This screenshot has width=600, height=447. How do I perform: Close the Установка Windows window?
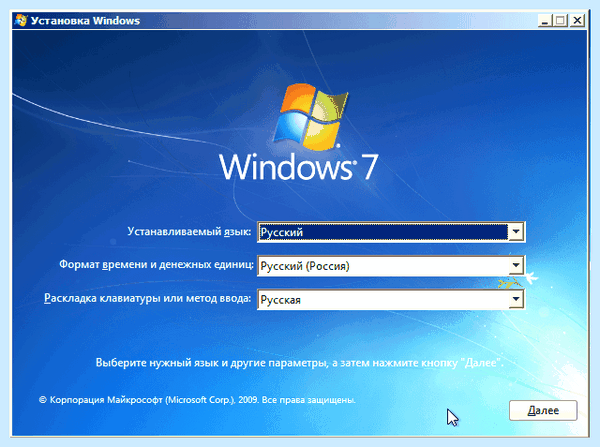(x=577, y=20)
